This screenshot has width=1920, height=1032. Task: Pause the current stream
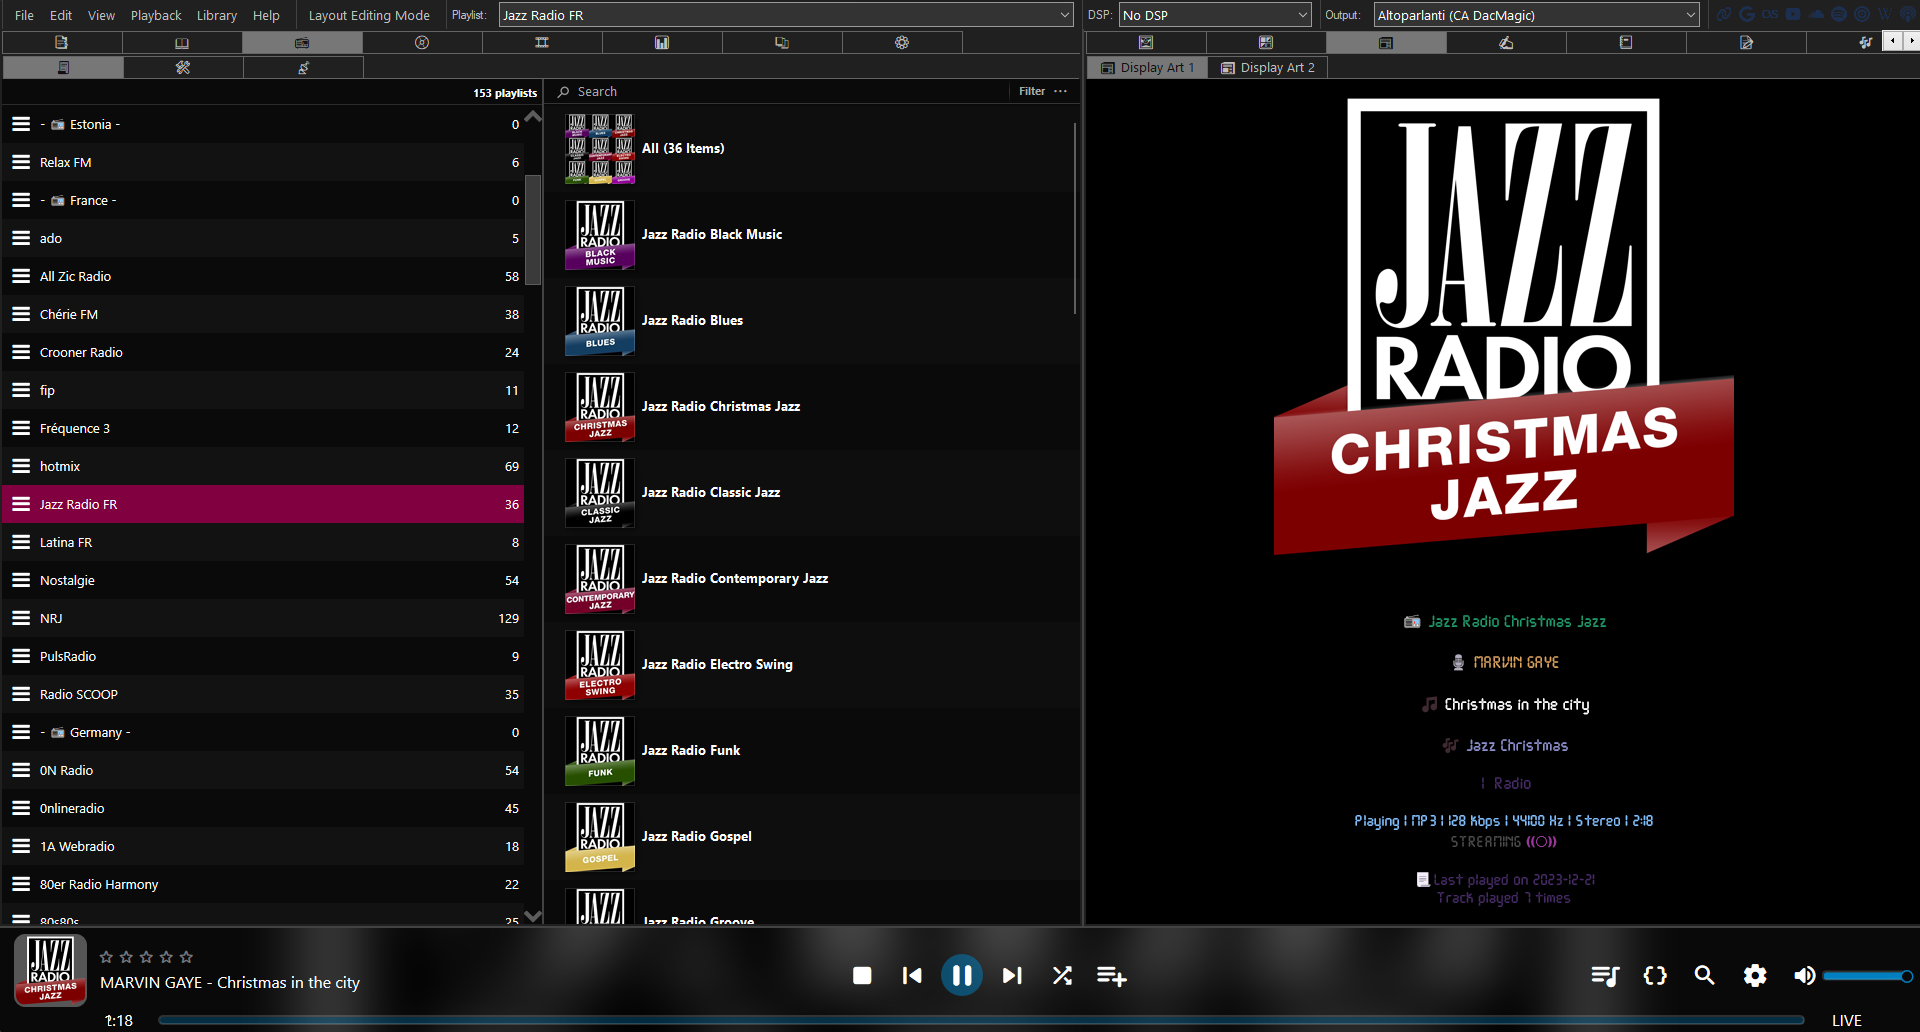tap(962, 975)
